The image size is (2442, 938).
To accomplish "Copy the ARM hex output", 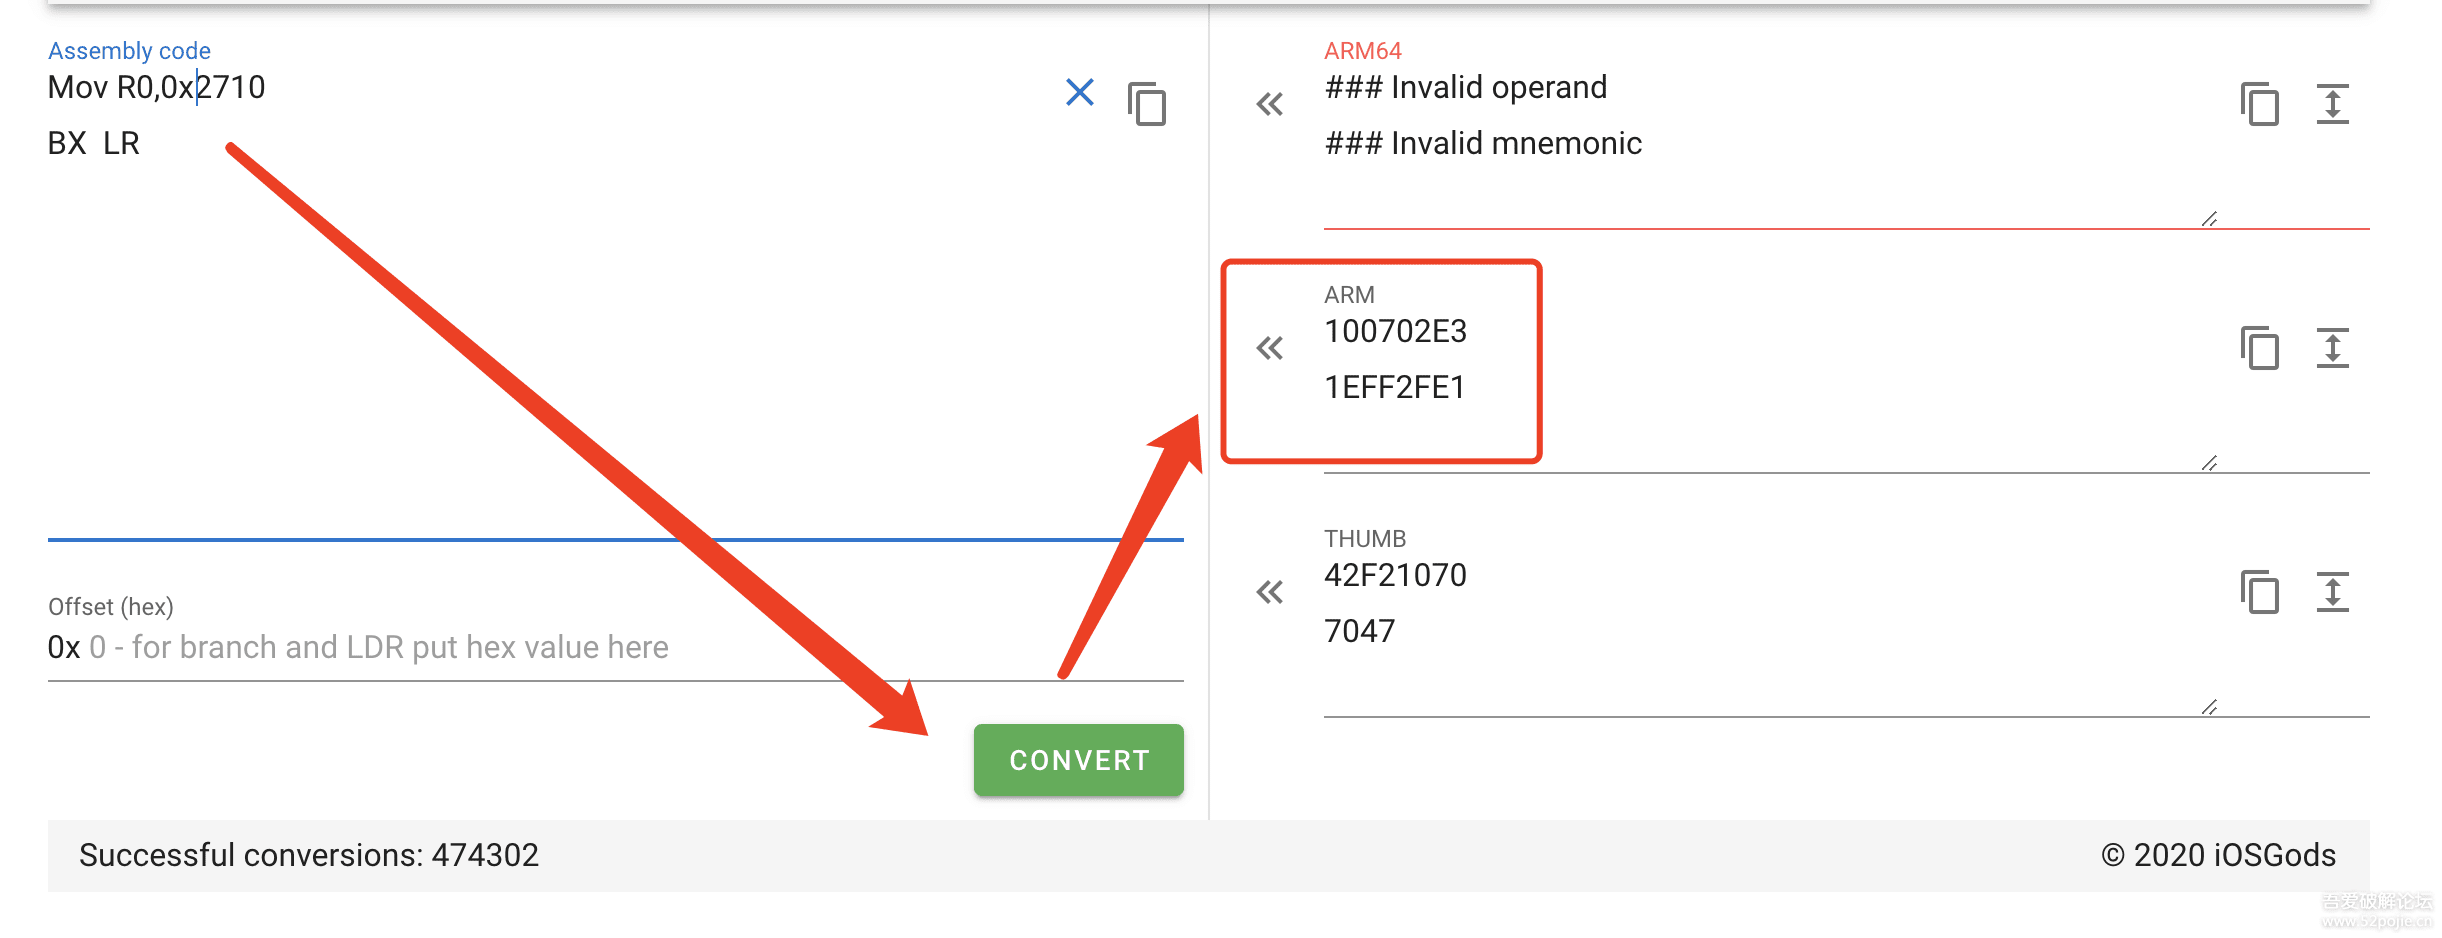I will [x=2259, y=348].
